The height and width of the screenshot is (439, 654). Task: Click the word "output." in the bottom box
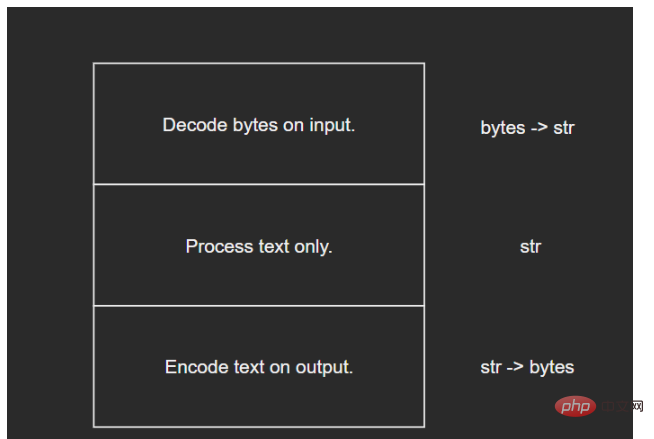coord(324,368)
